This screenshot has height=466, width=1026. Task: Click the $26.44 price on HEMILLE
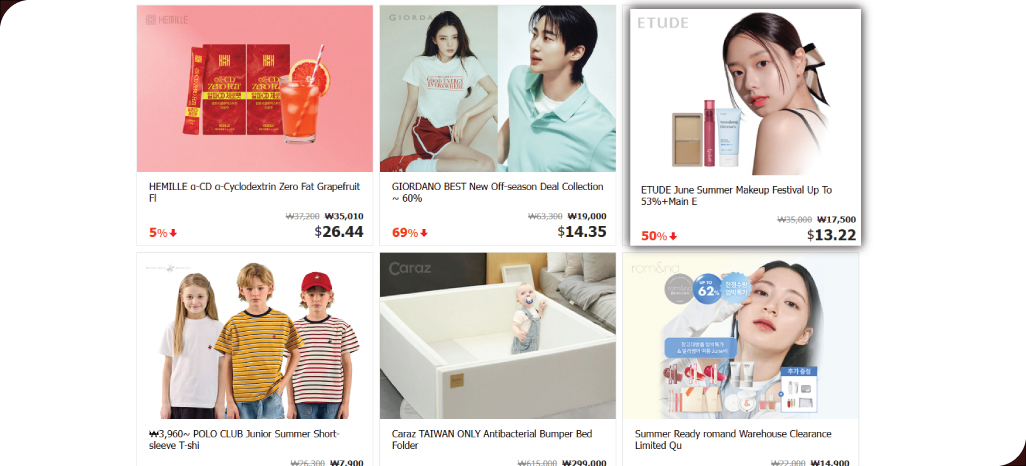click(x=339, y=232)
